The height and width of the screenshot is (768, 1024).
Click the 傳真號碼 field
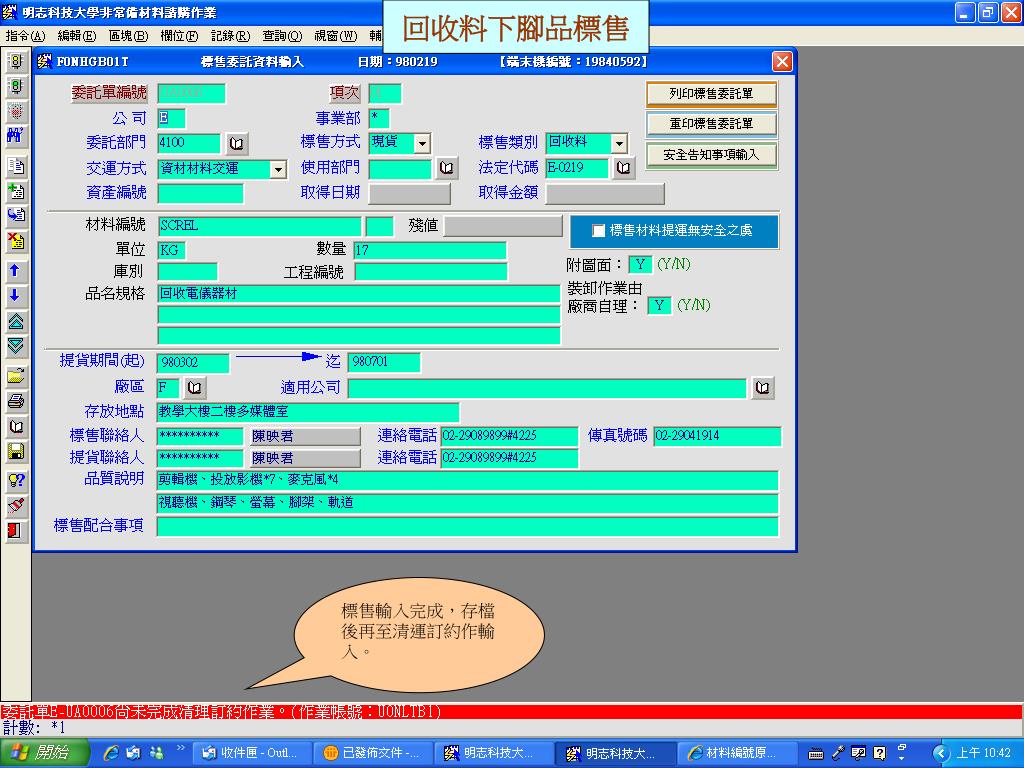click(x=717, y=436)
